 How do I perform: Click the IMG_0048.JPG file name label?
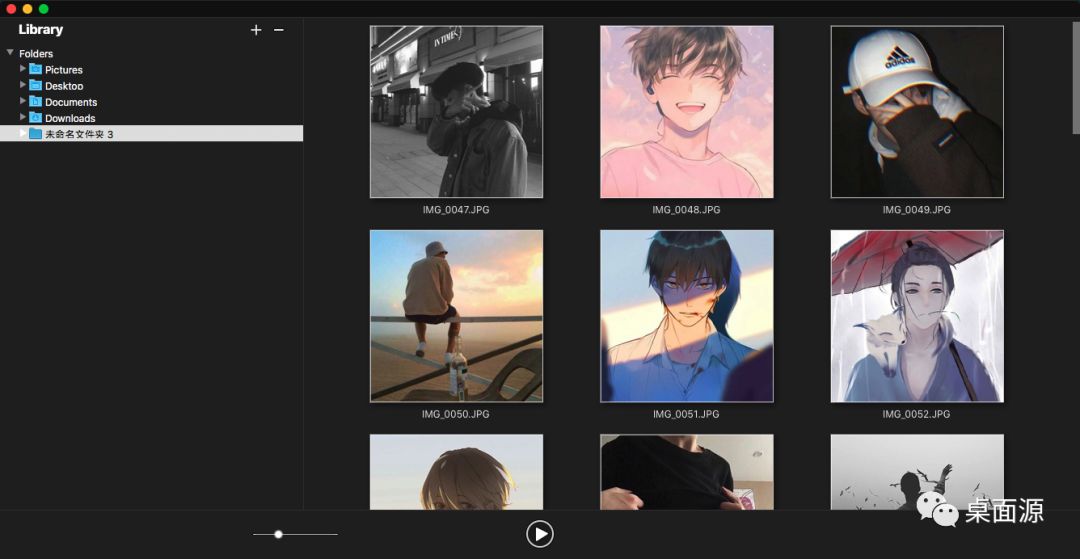coord(686,210)
